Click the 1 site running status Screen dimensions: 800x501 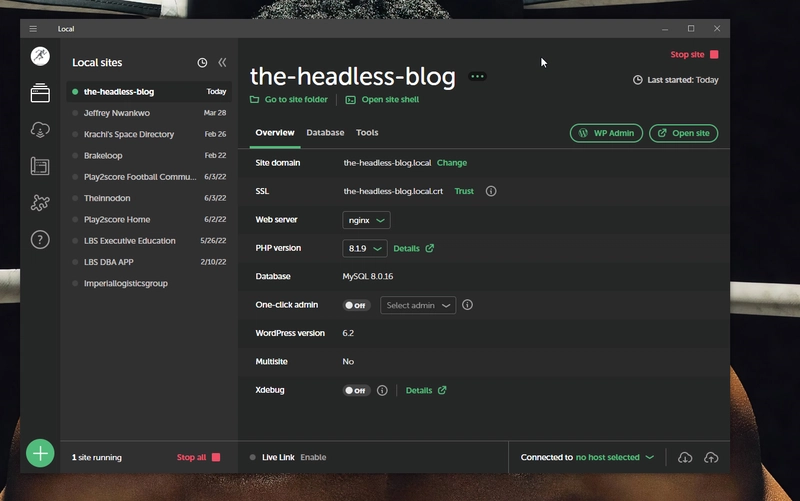pyautogui.click(x=96, y=457)
